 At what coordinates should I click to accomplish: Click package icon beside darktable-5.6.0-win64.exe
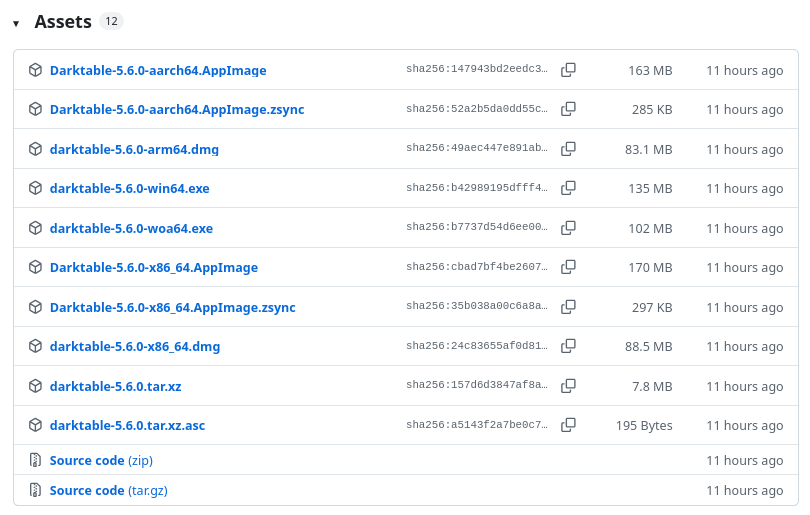coord(35,188)
